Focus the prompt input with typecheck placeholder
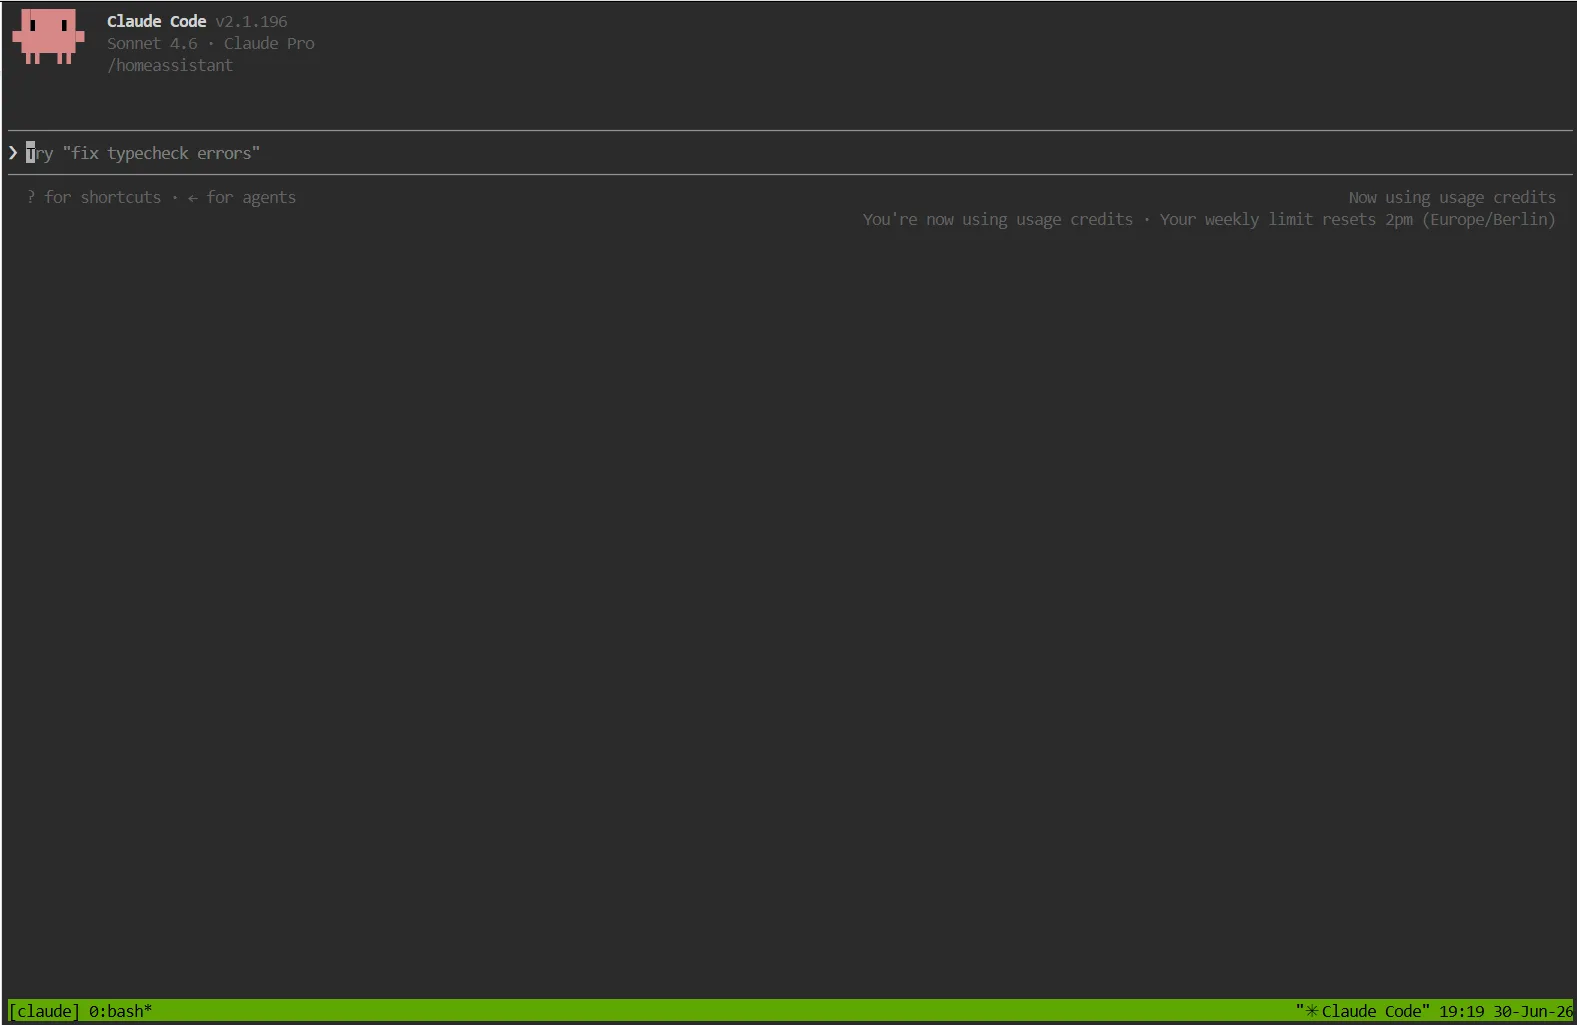This screenshot has width=1577, height=1025. coord(790,153)
